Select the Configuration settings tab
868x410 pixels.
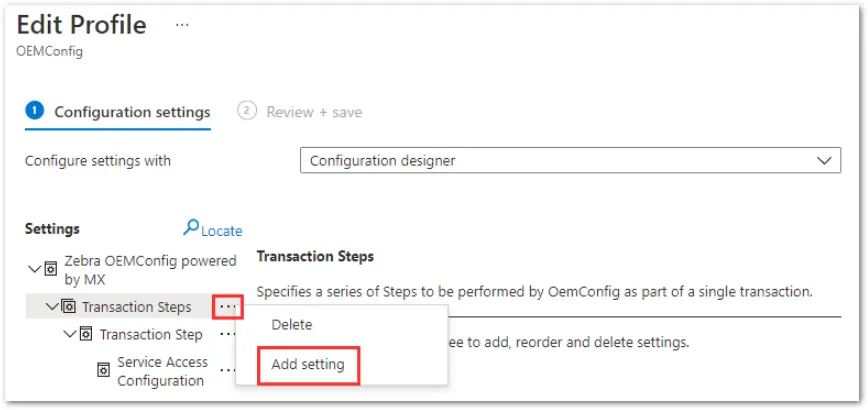pos(118,112)
